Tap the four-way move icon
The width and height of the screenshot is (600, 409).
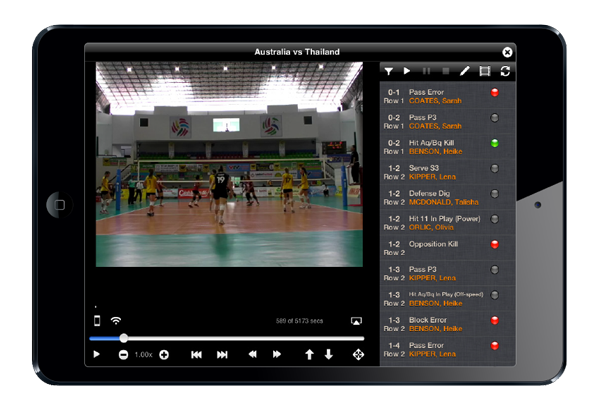[358, 354]
